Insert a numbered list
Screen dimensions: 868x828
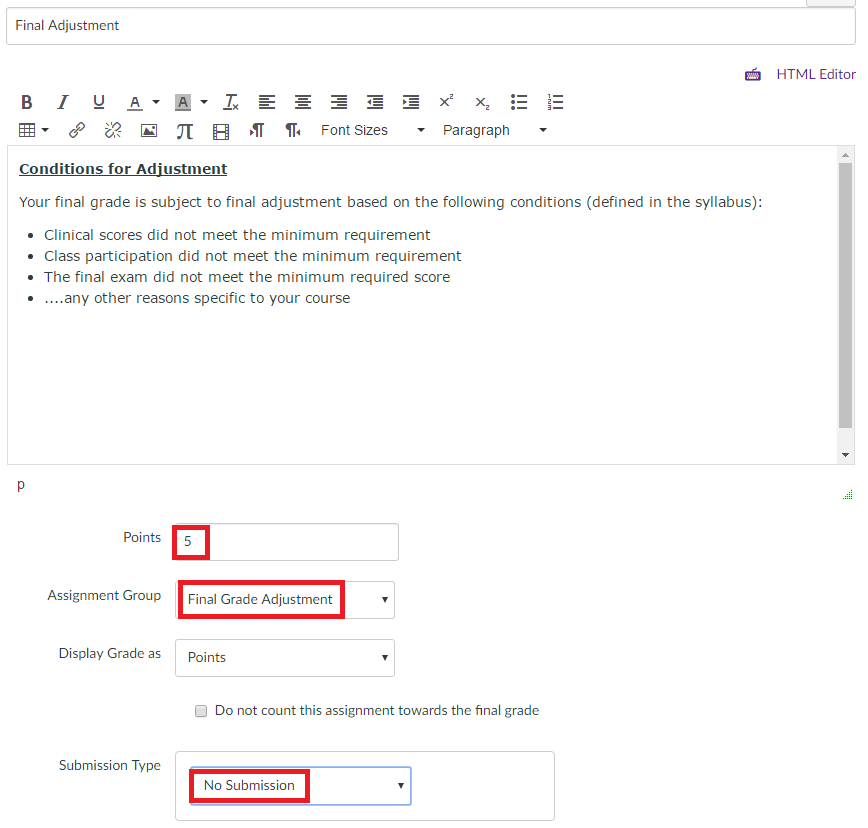(556, 102)
